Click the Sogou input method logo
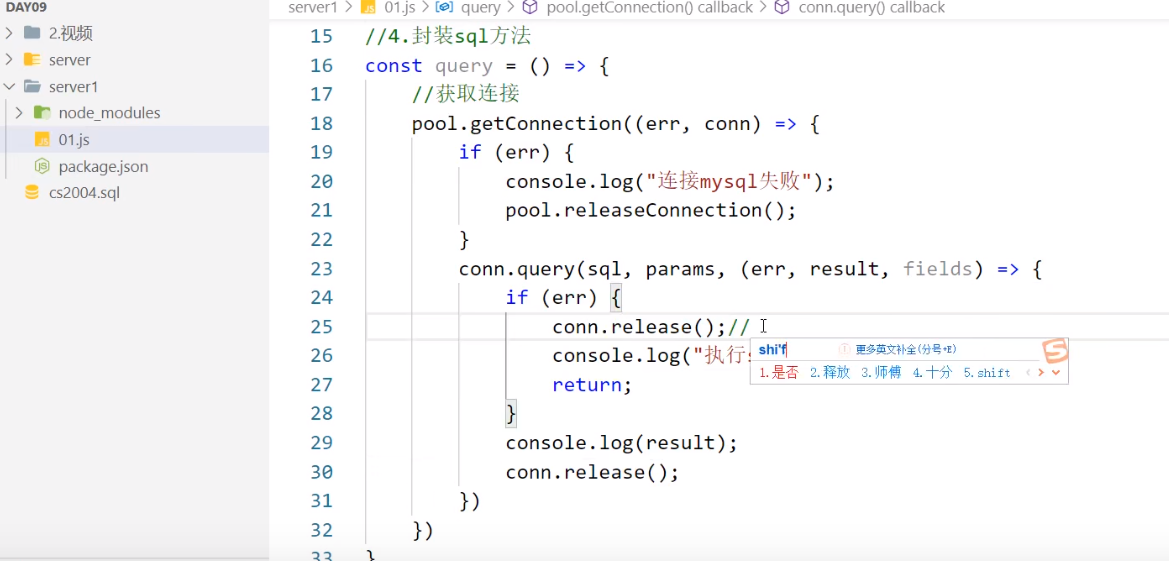 point(1054,351)
